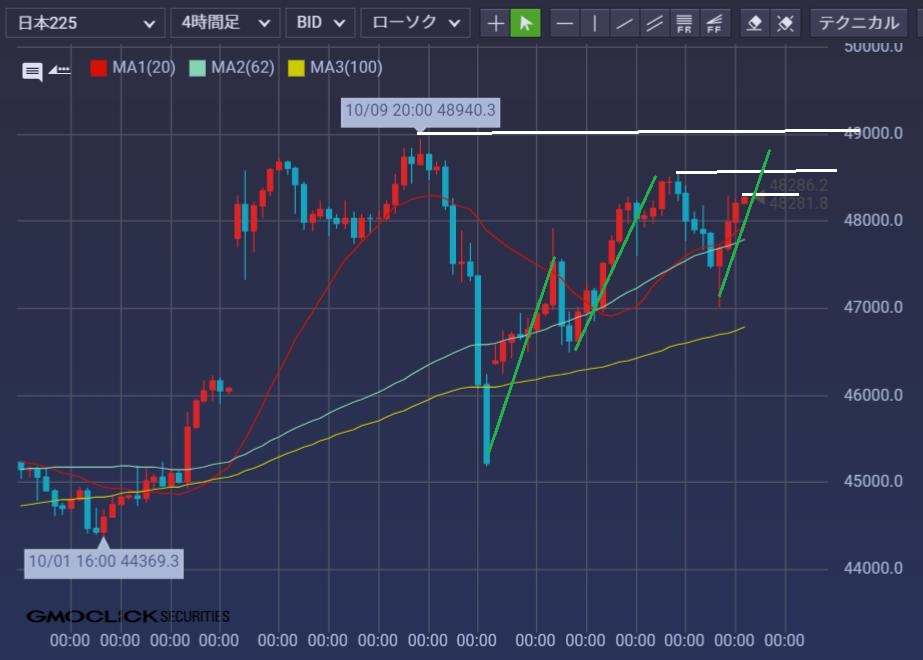923x660 pixels.
Task: Toggle the legend collapse arrow icon
Action: (x=59, y=70)
